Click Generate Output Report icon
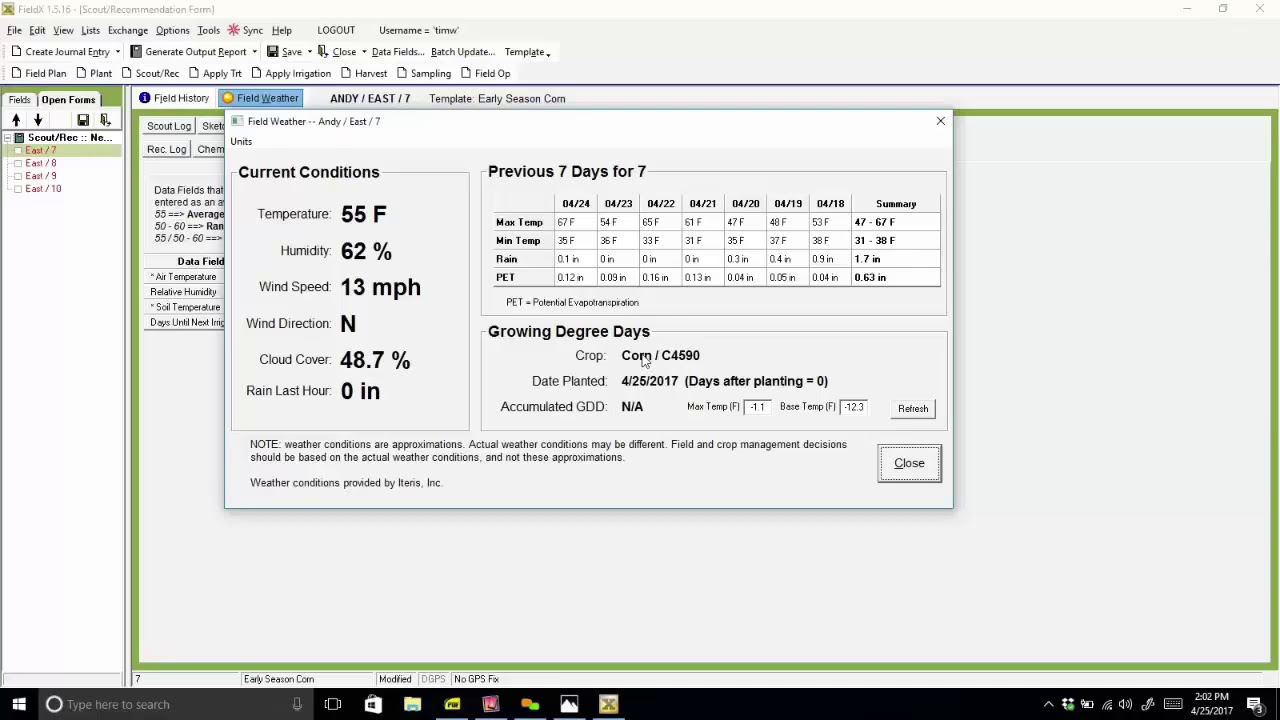This screenshot has height=720, width=1280. (136, 52)
